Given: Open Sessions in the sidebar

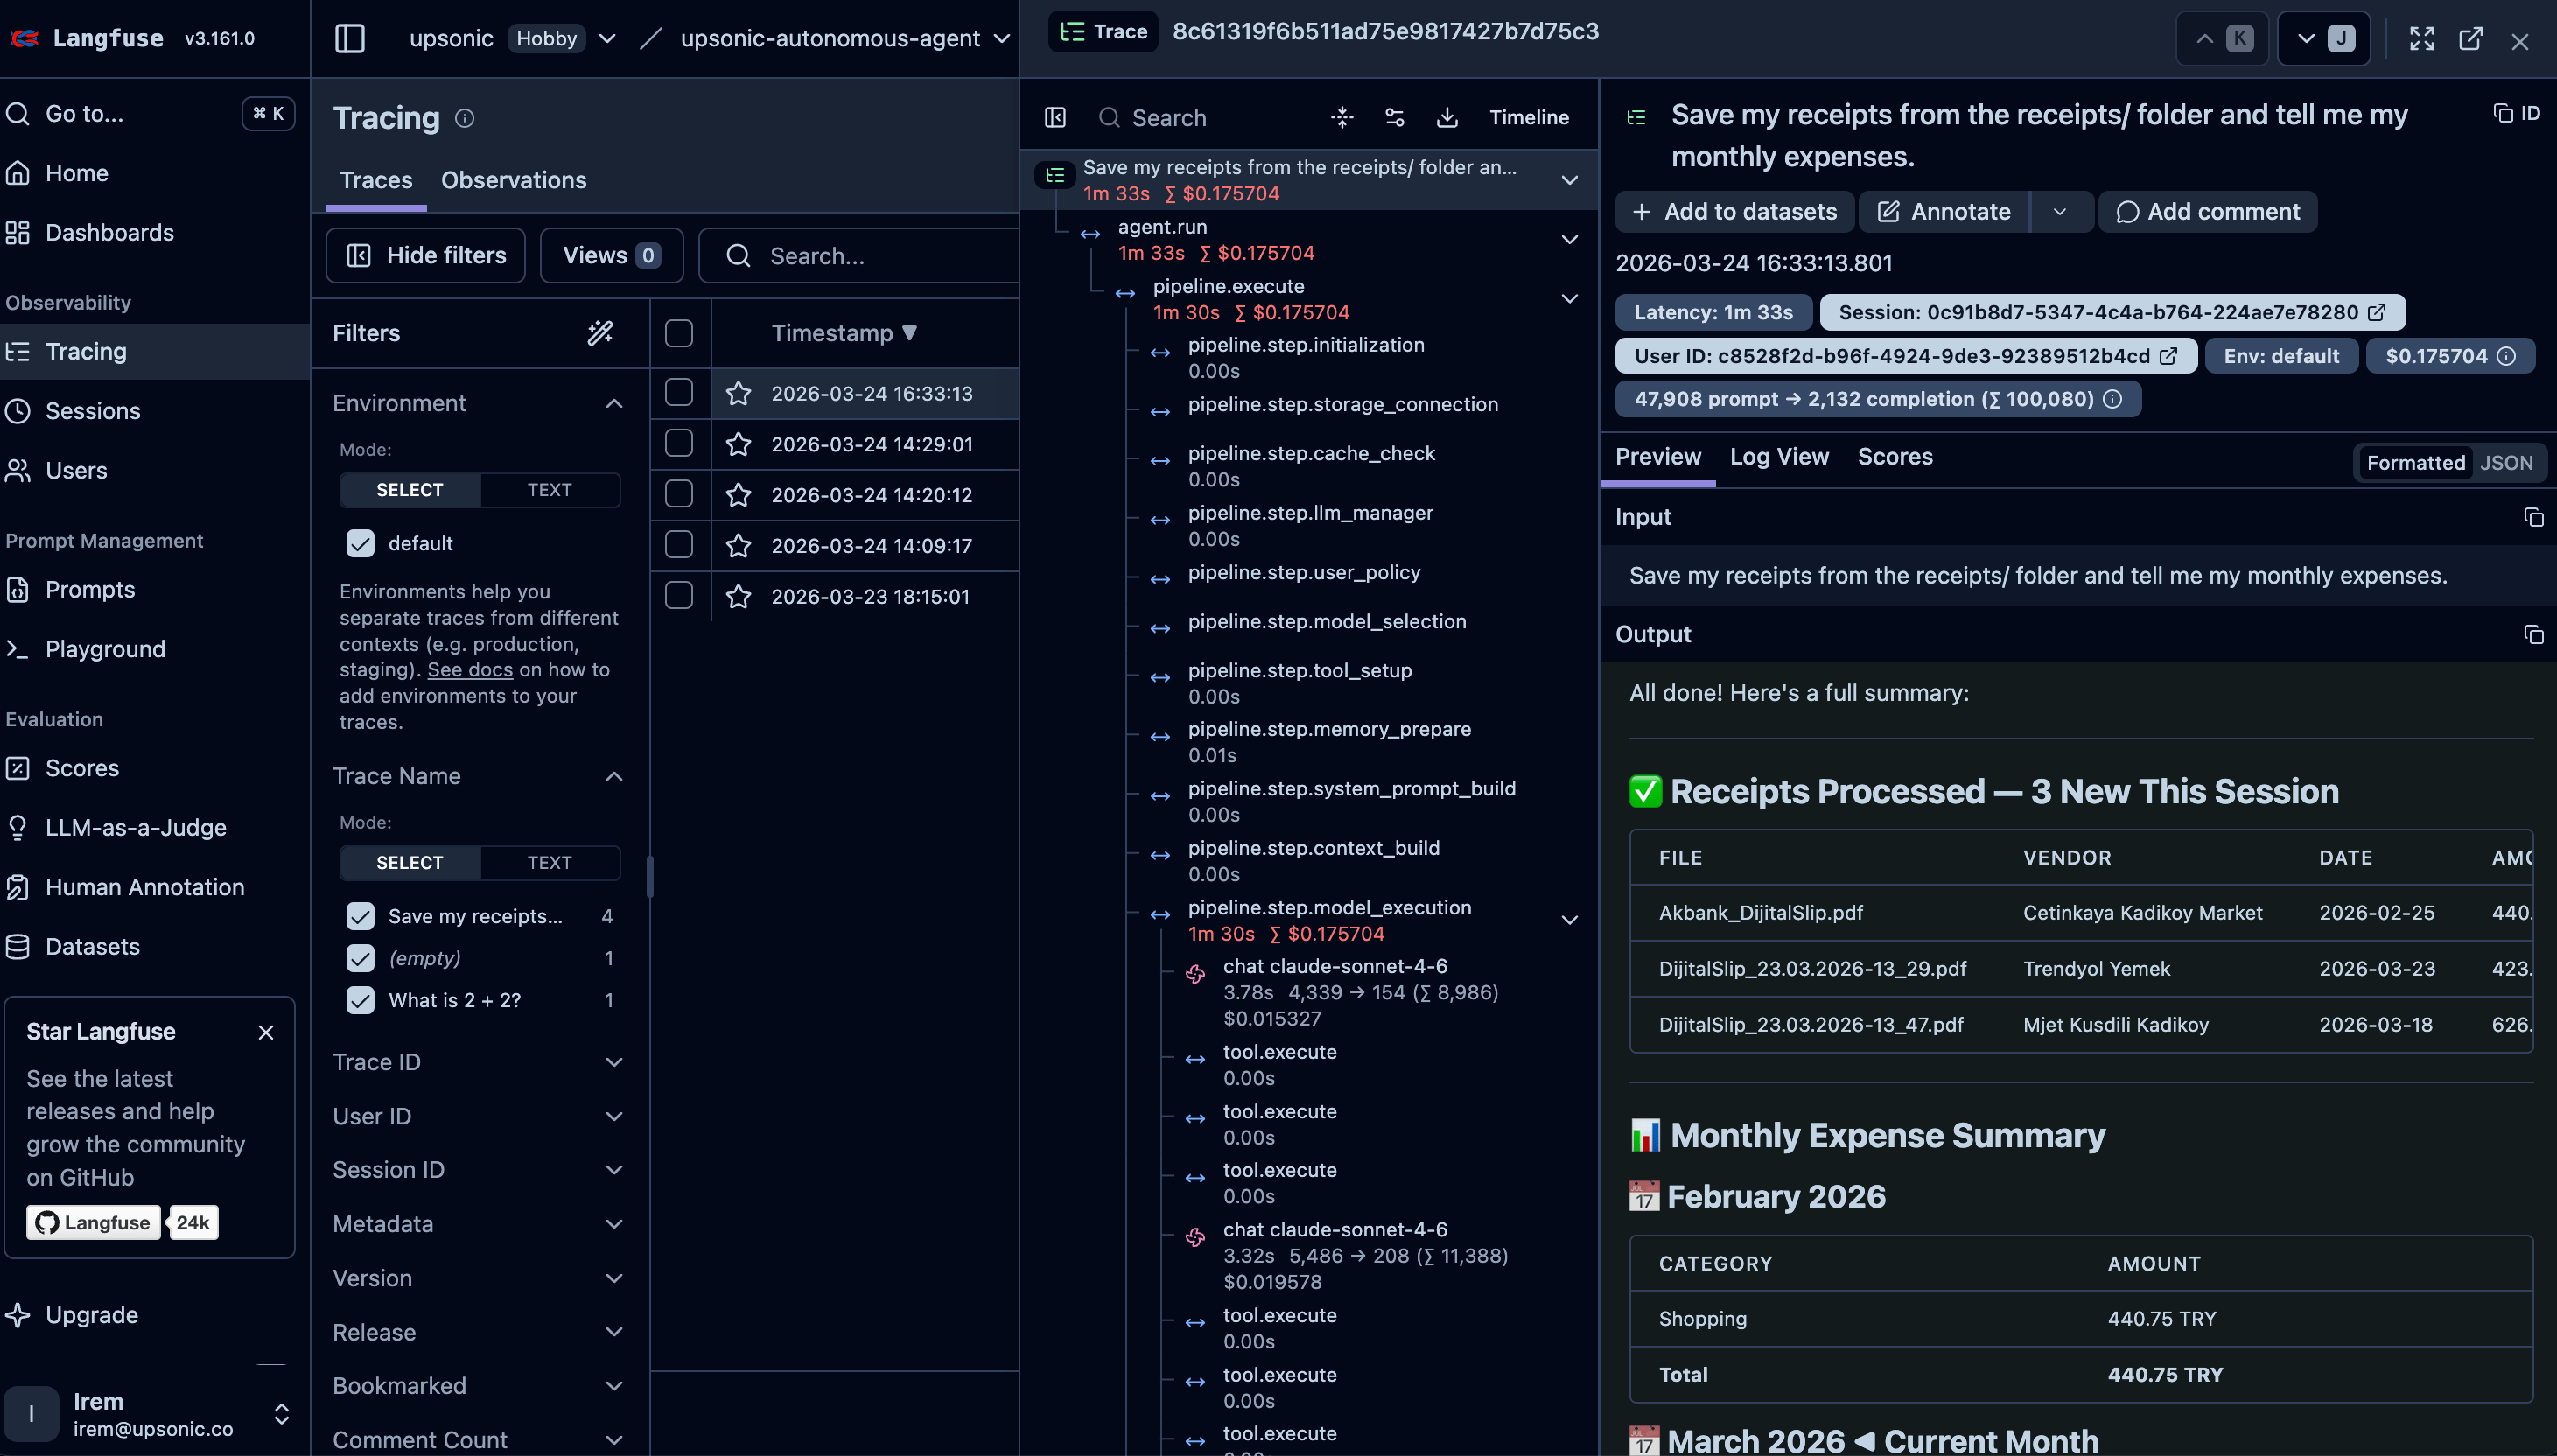Looking at the screenshot, I should (92, 411).
